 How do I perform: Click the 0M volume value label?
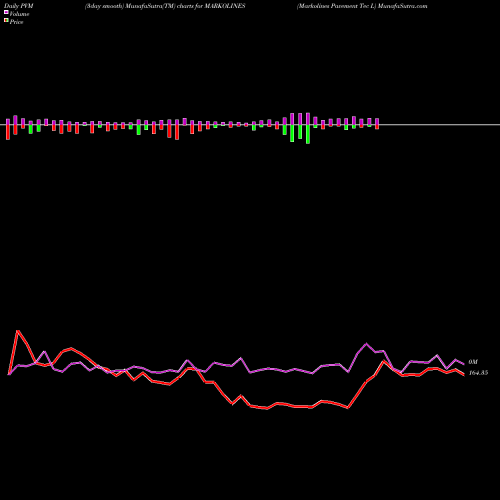pos(473,362)
